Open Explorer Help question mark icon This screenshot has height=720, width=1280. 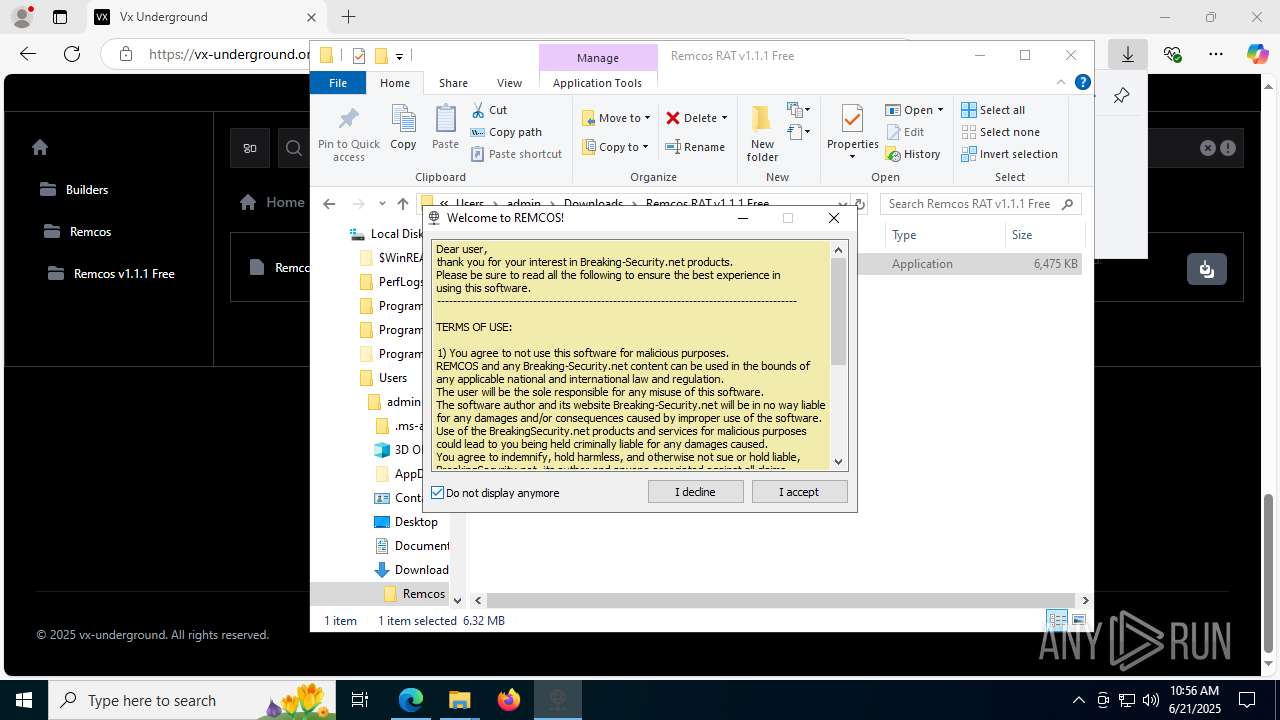tap(1082, 83)
